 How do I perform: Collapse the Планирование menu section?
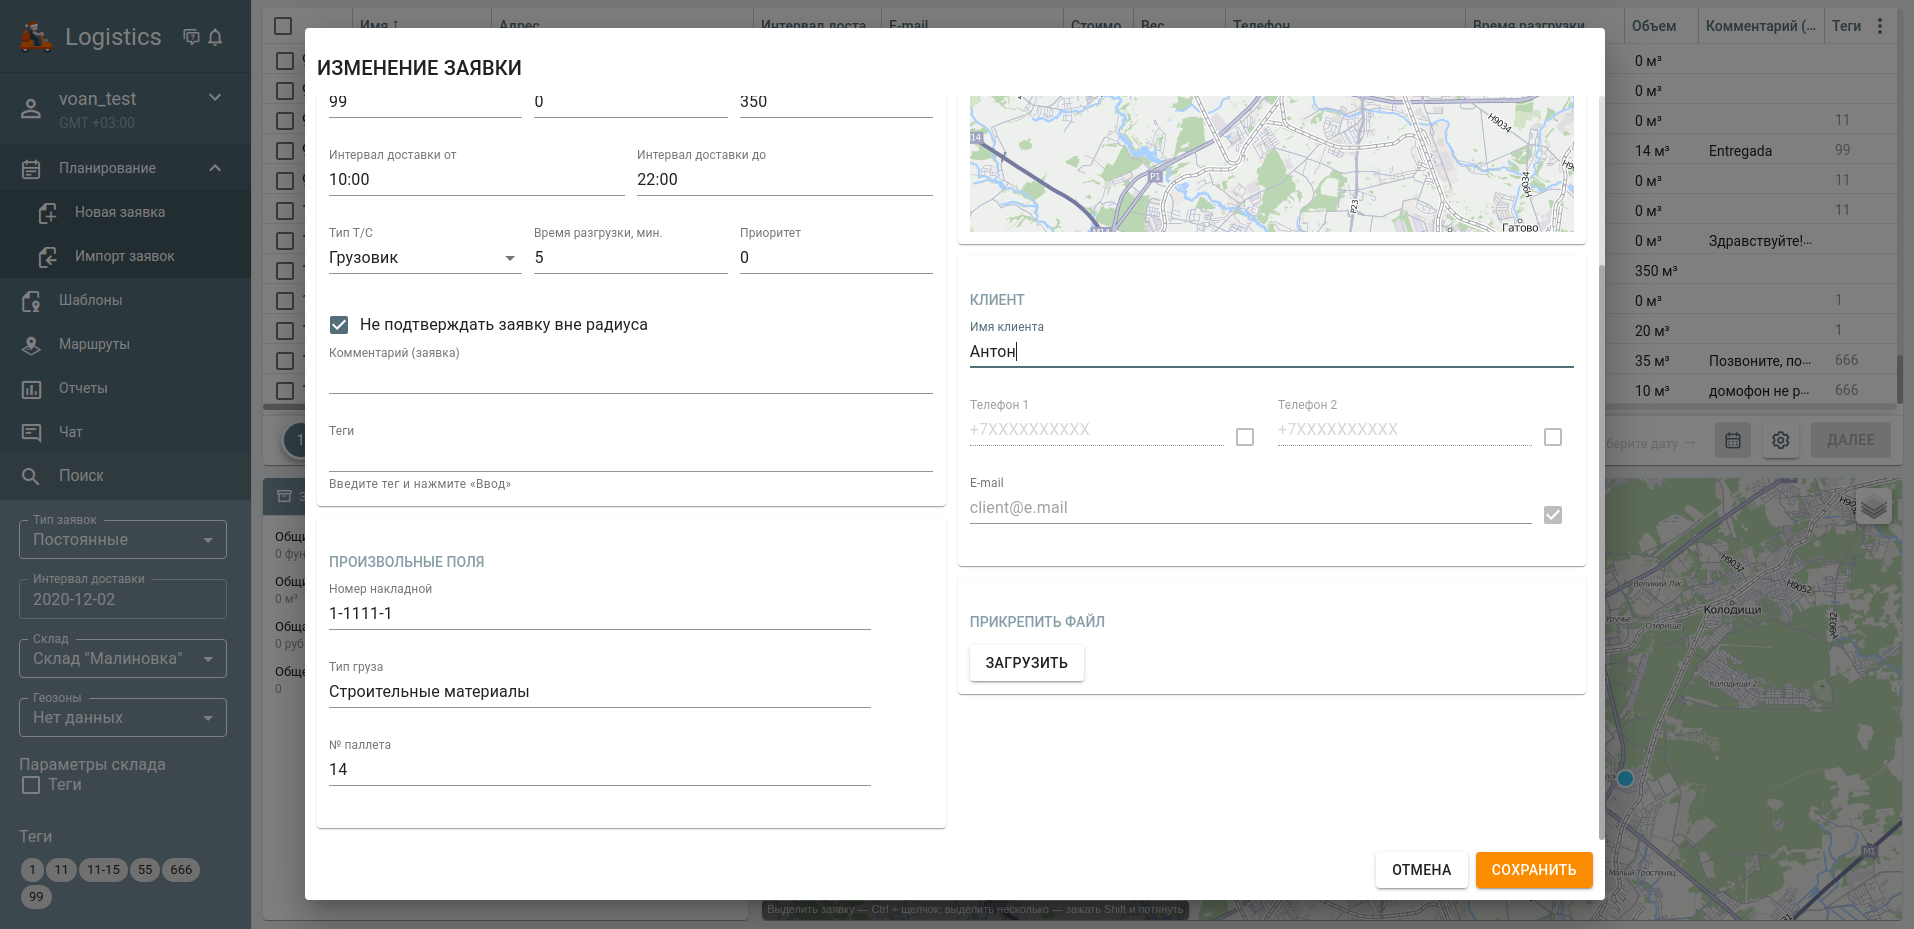[215, 168]
